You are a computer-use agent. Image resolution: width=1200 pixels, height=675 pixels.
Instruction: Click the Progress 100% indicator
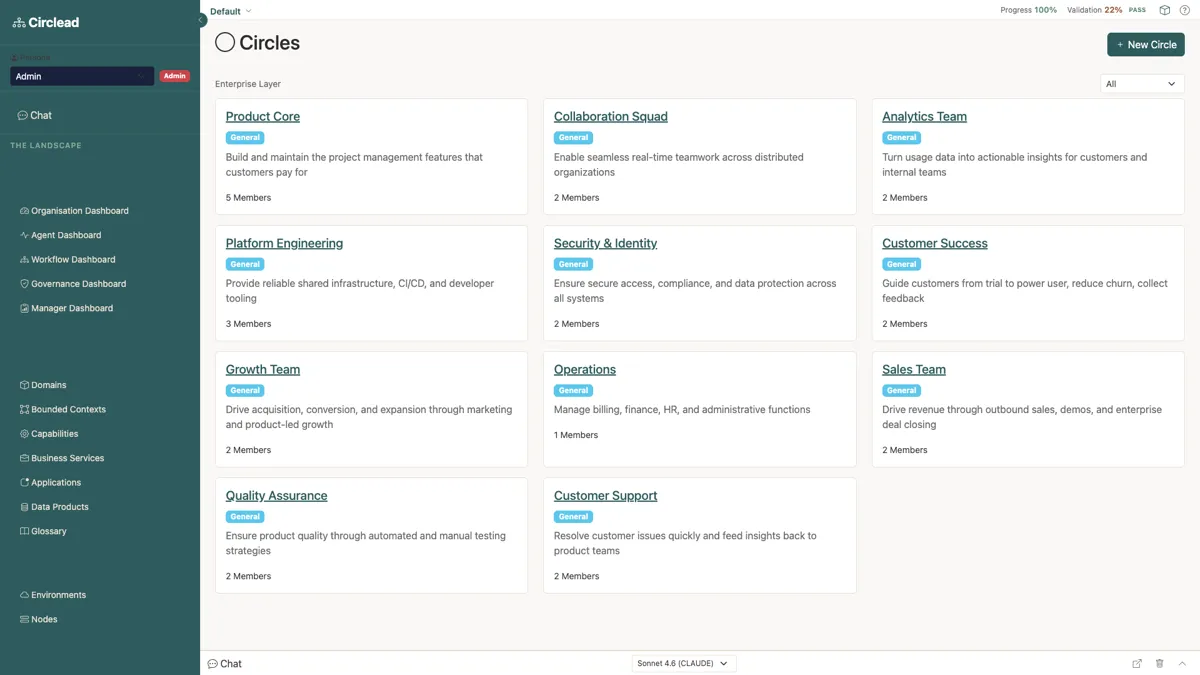pyautogui.click(x=1028, y=10)
